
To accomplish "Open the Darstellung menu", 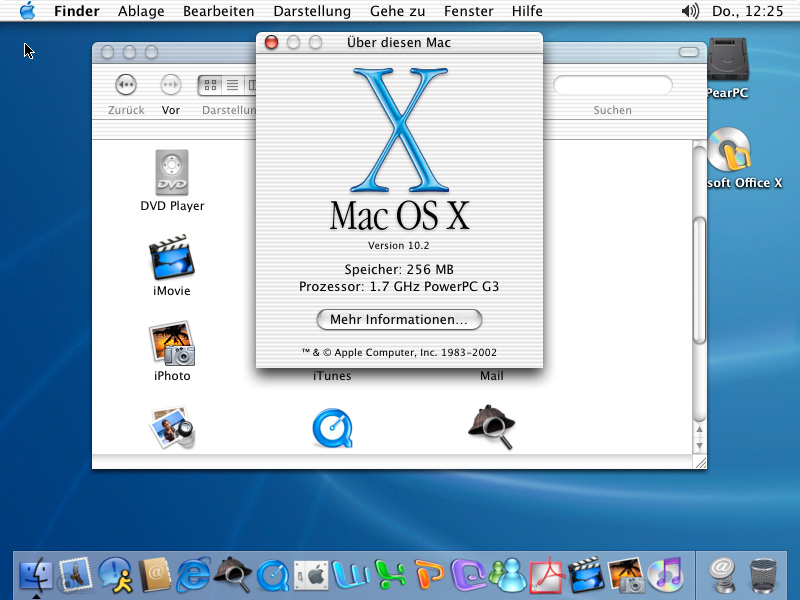I will (312, 11).
